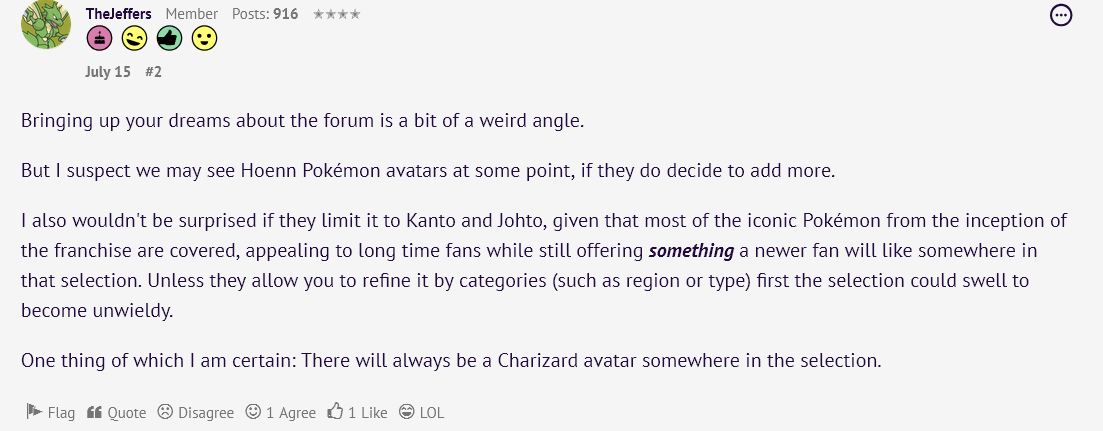This screenshot has width=1103, height=431.
Task: Click the yellow smiley face badge
Action: 203,39
